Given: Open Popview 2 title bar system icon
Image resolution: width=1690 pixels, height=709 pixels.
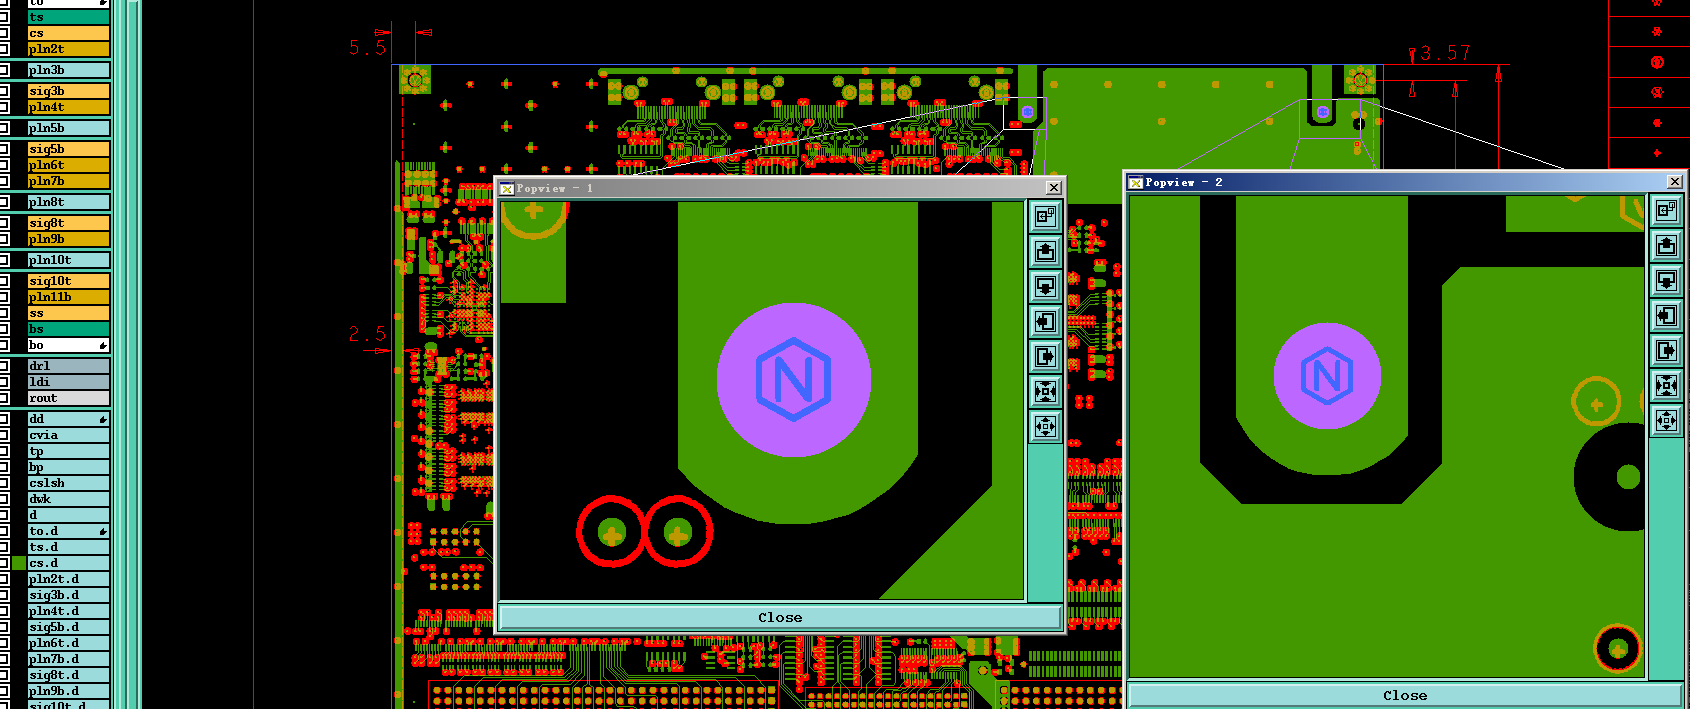Looking at the screenshot, I should [1136, 182].
